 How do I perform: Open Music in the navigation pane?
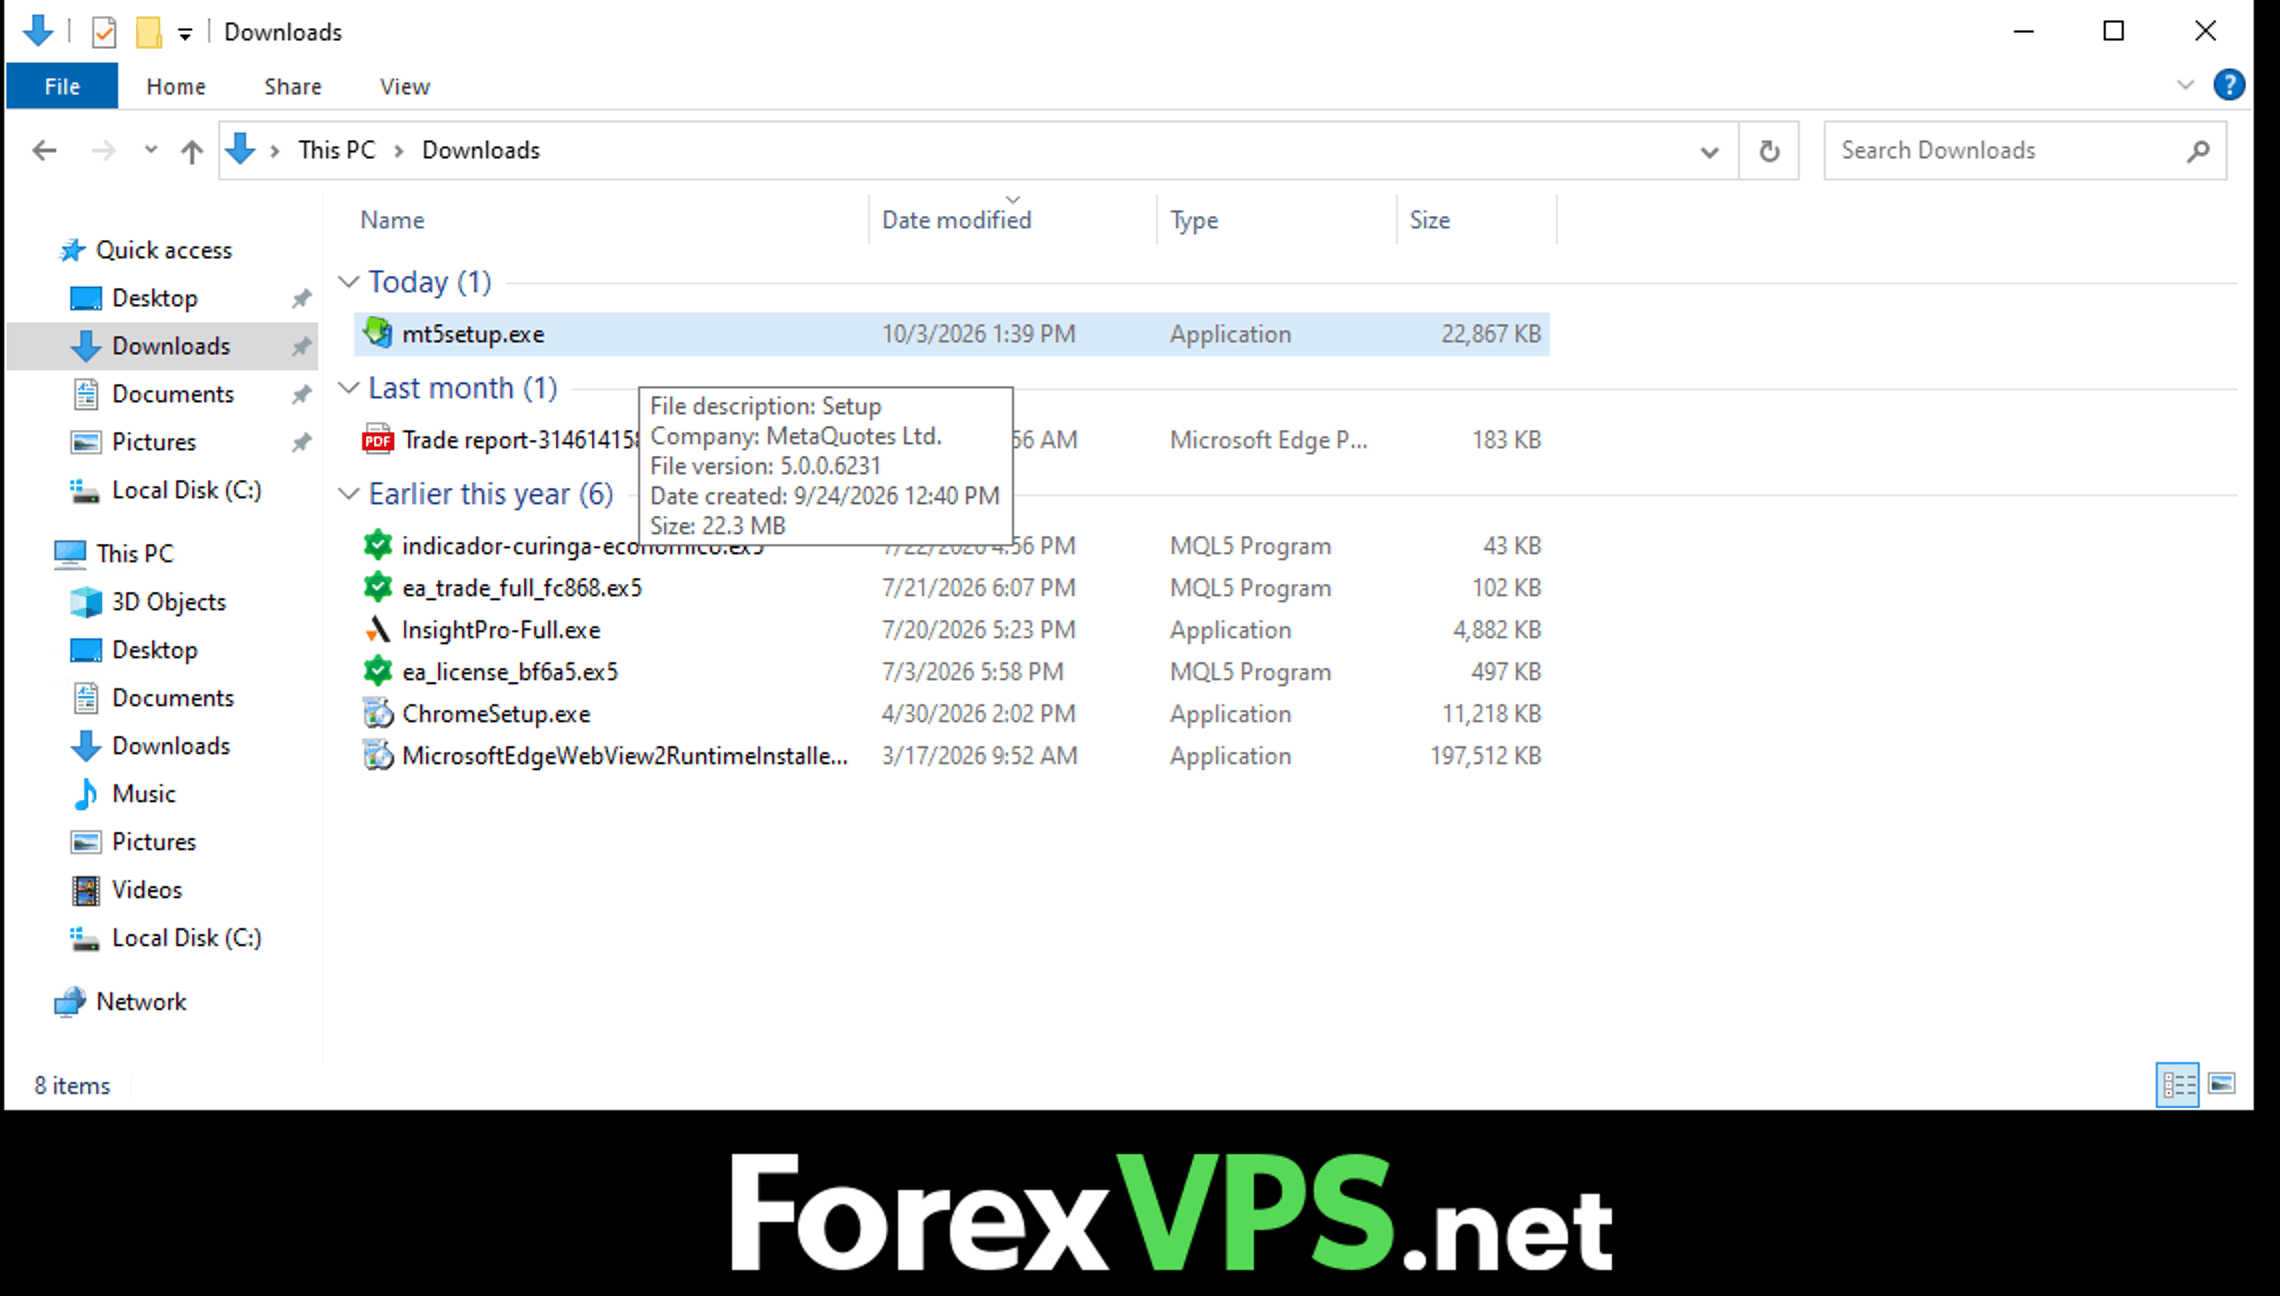143,794
